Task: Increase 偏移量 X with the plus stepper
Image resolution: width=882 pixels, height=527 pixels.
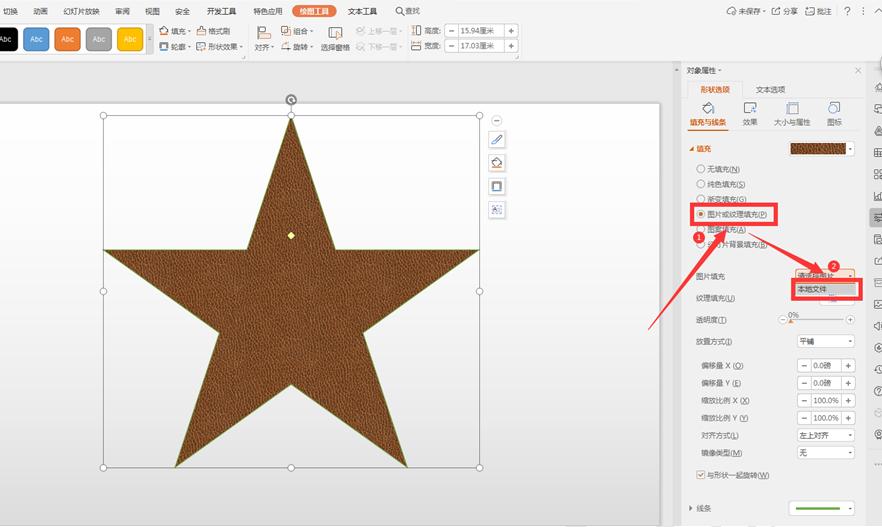Action: [x=849, y=366]
